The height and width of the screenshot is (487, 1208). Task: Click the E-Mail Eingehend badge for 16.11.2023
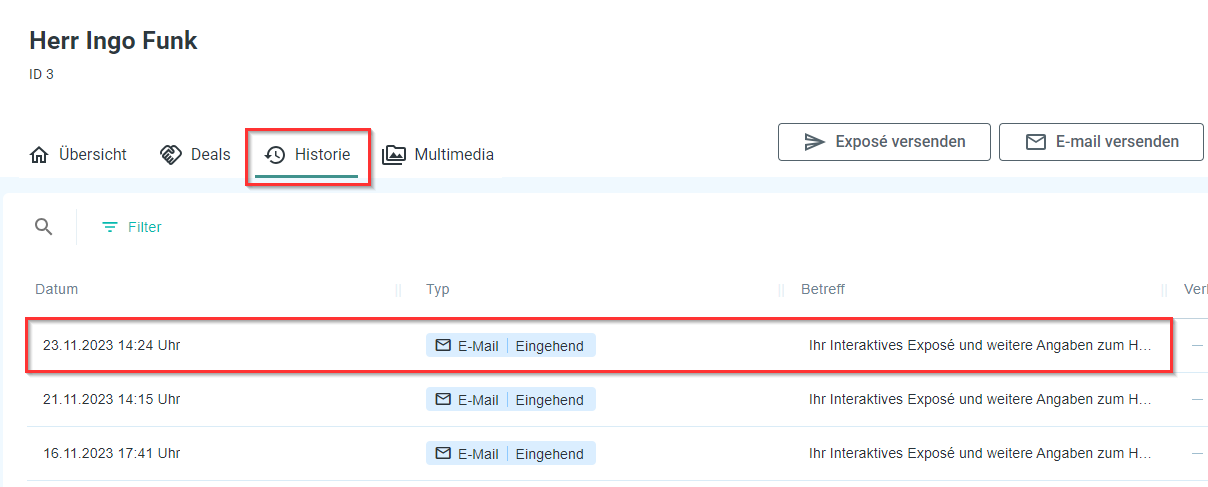[x=511, y=453]
